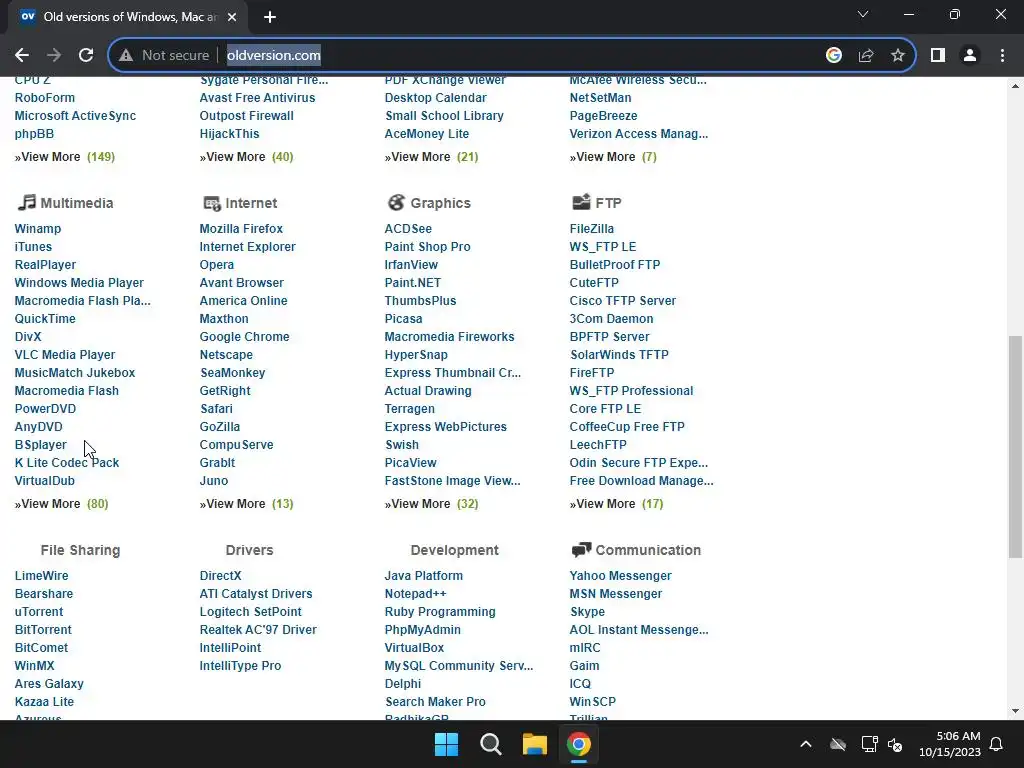Click the Communication chat bubbles icon
This screenshot has width=1024, height=768.
coord(581,550)
